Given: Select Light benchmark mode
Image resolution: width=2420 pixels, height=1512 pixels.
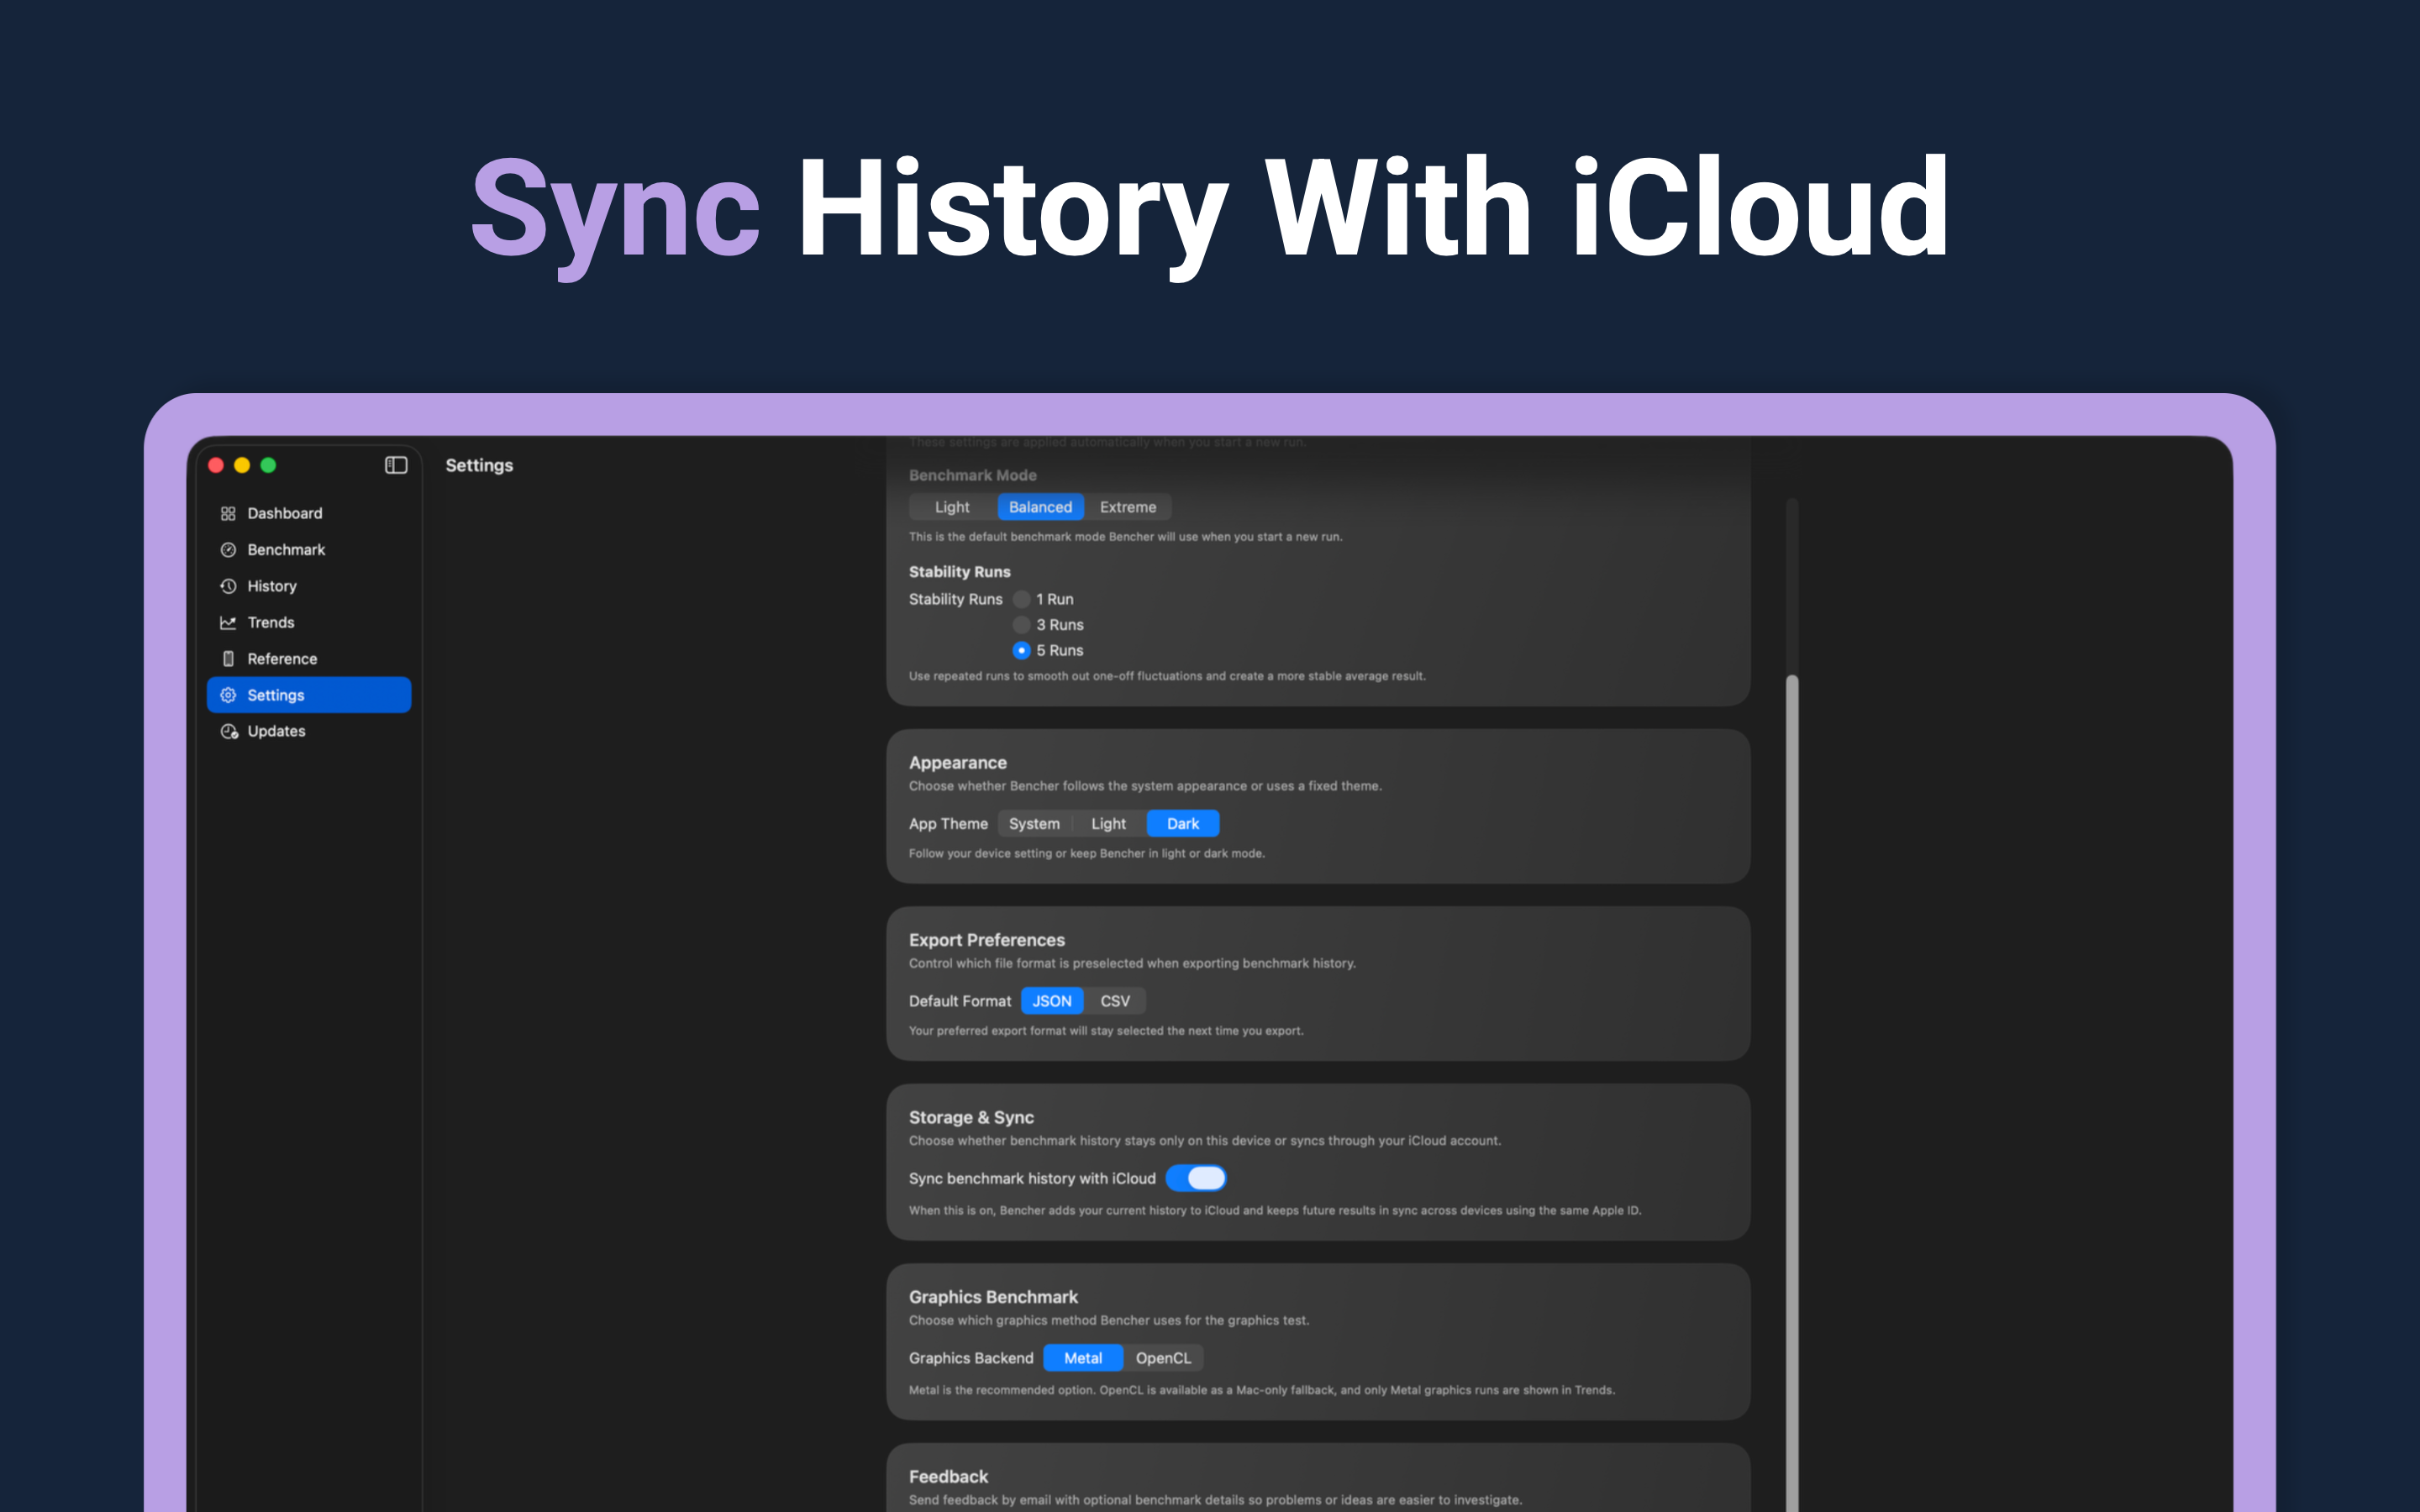Looking at the screenshot, I should tap(952, 507).
